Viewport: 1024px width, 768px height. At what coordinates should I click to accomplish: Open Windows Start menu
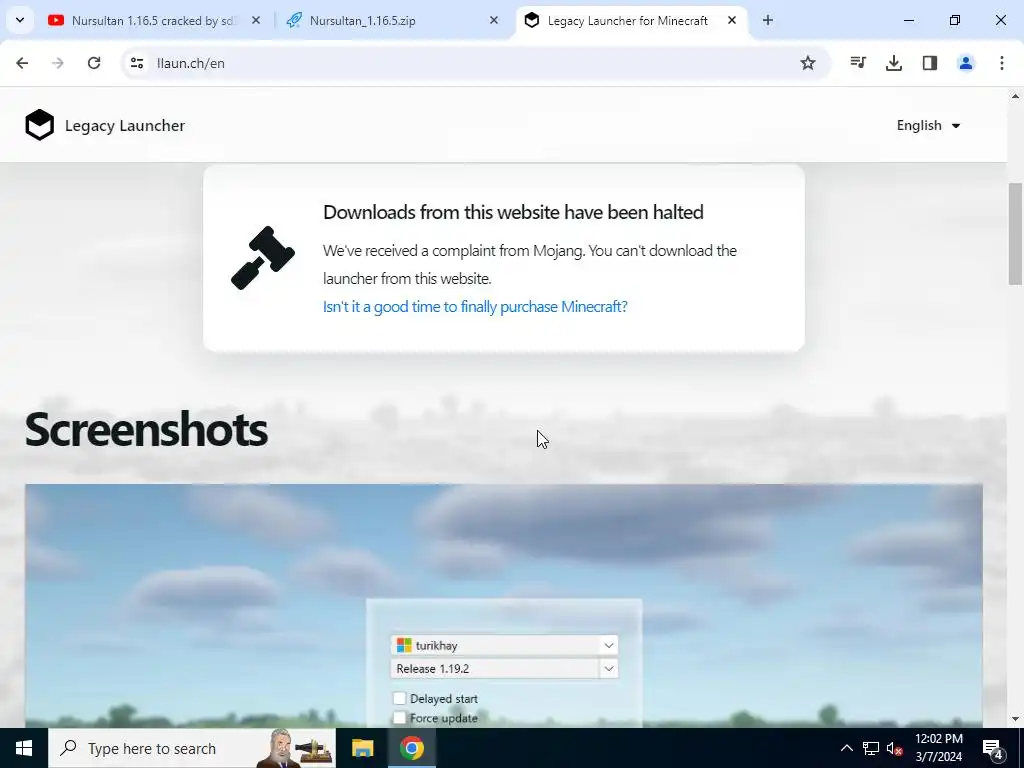[24, 748]
